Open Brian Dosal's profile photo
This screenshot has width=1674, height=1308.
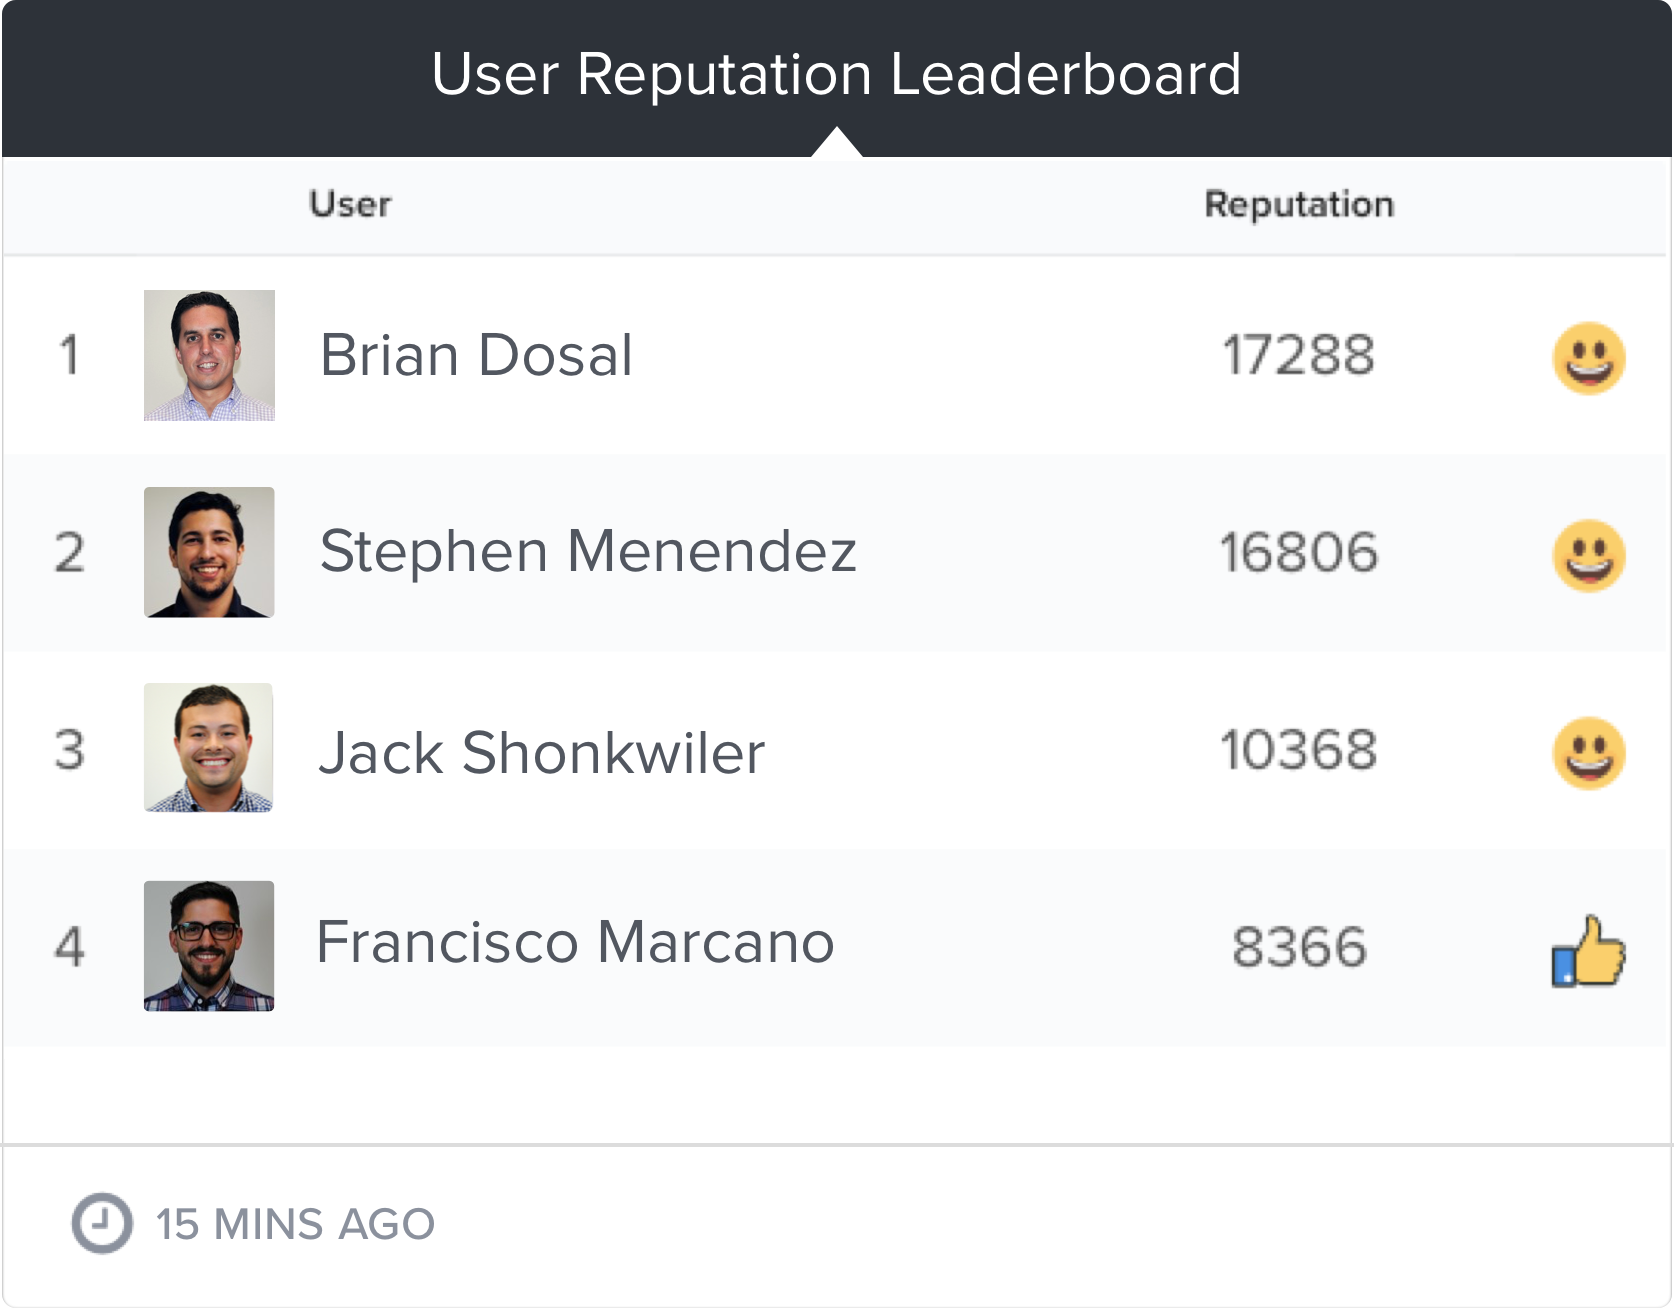209,355
